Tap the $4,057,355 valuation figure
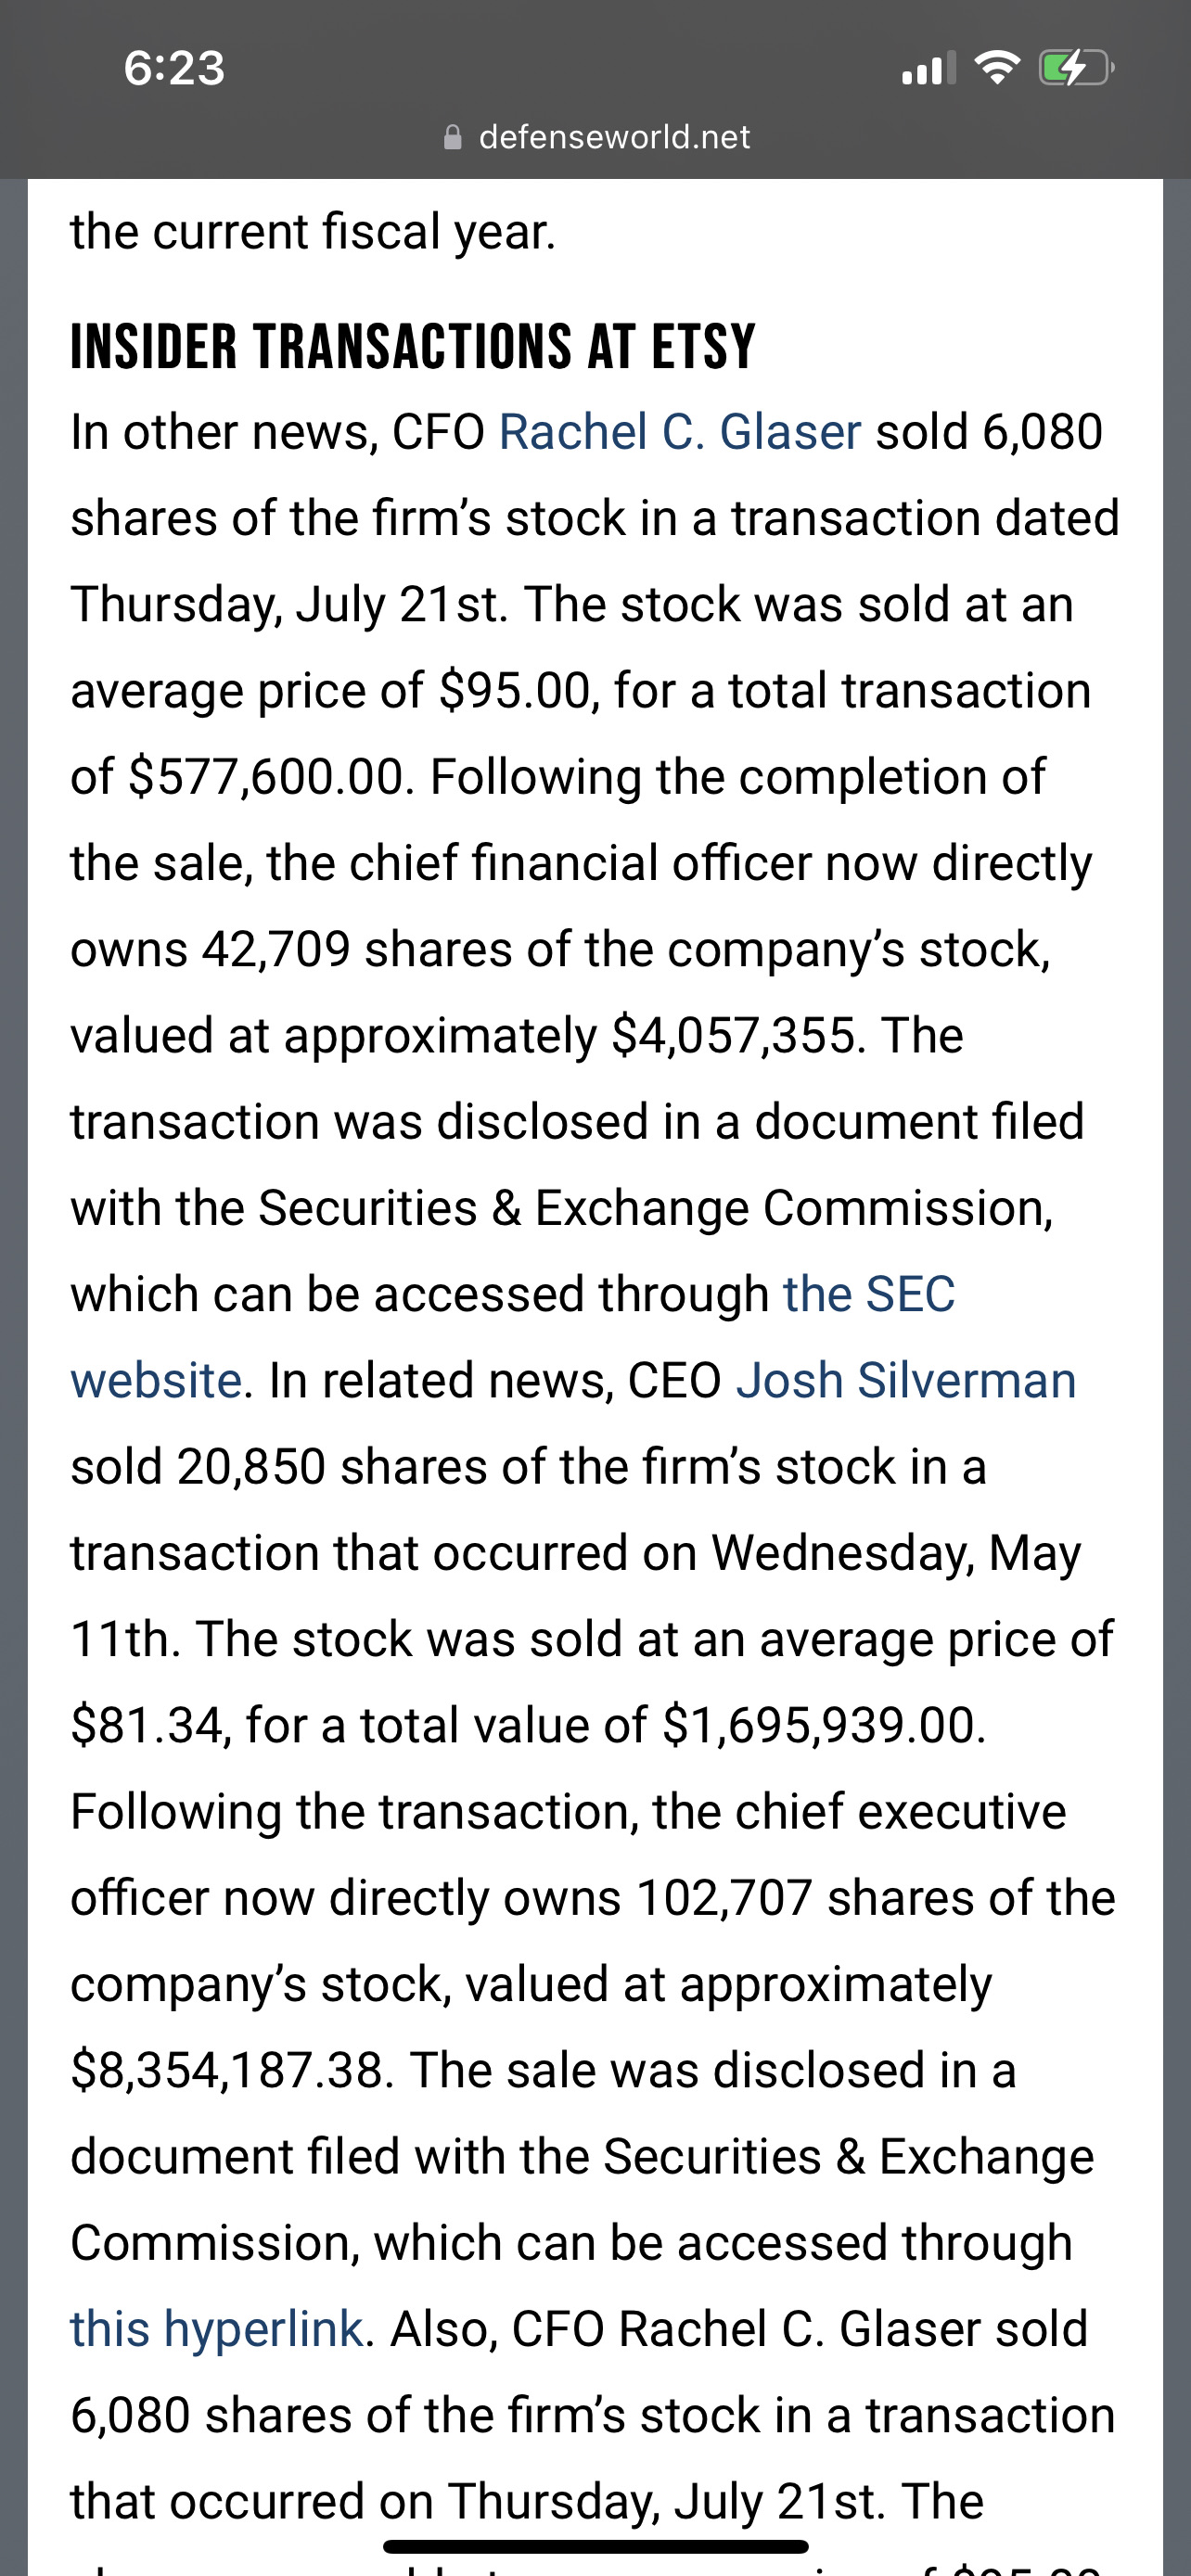 (x=735, y=1035)
